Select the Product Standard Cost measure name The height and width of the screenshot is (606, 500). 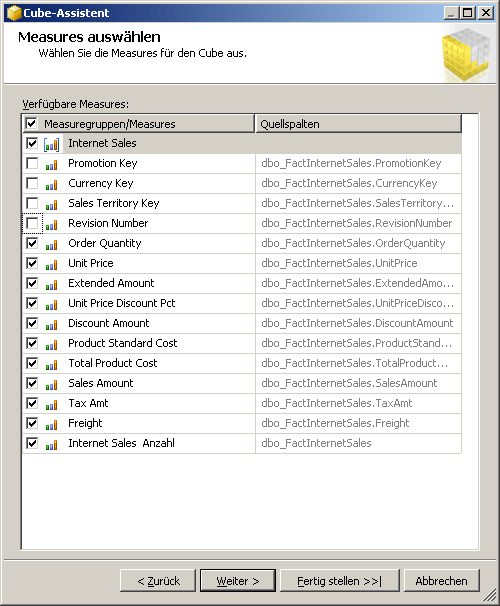tap(123, 343)
